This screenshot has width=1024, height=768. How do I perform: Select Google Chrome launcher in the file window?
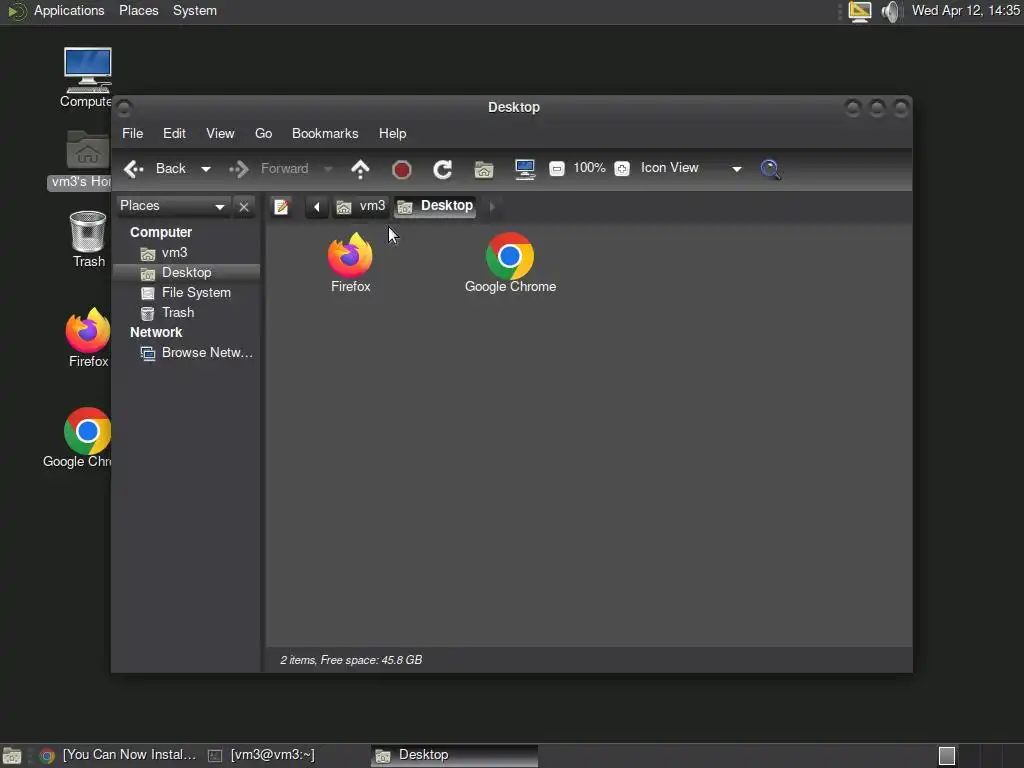[x=510, y=263]
